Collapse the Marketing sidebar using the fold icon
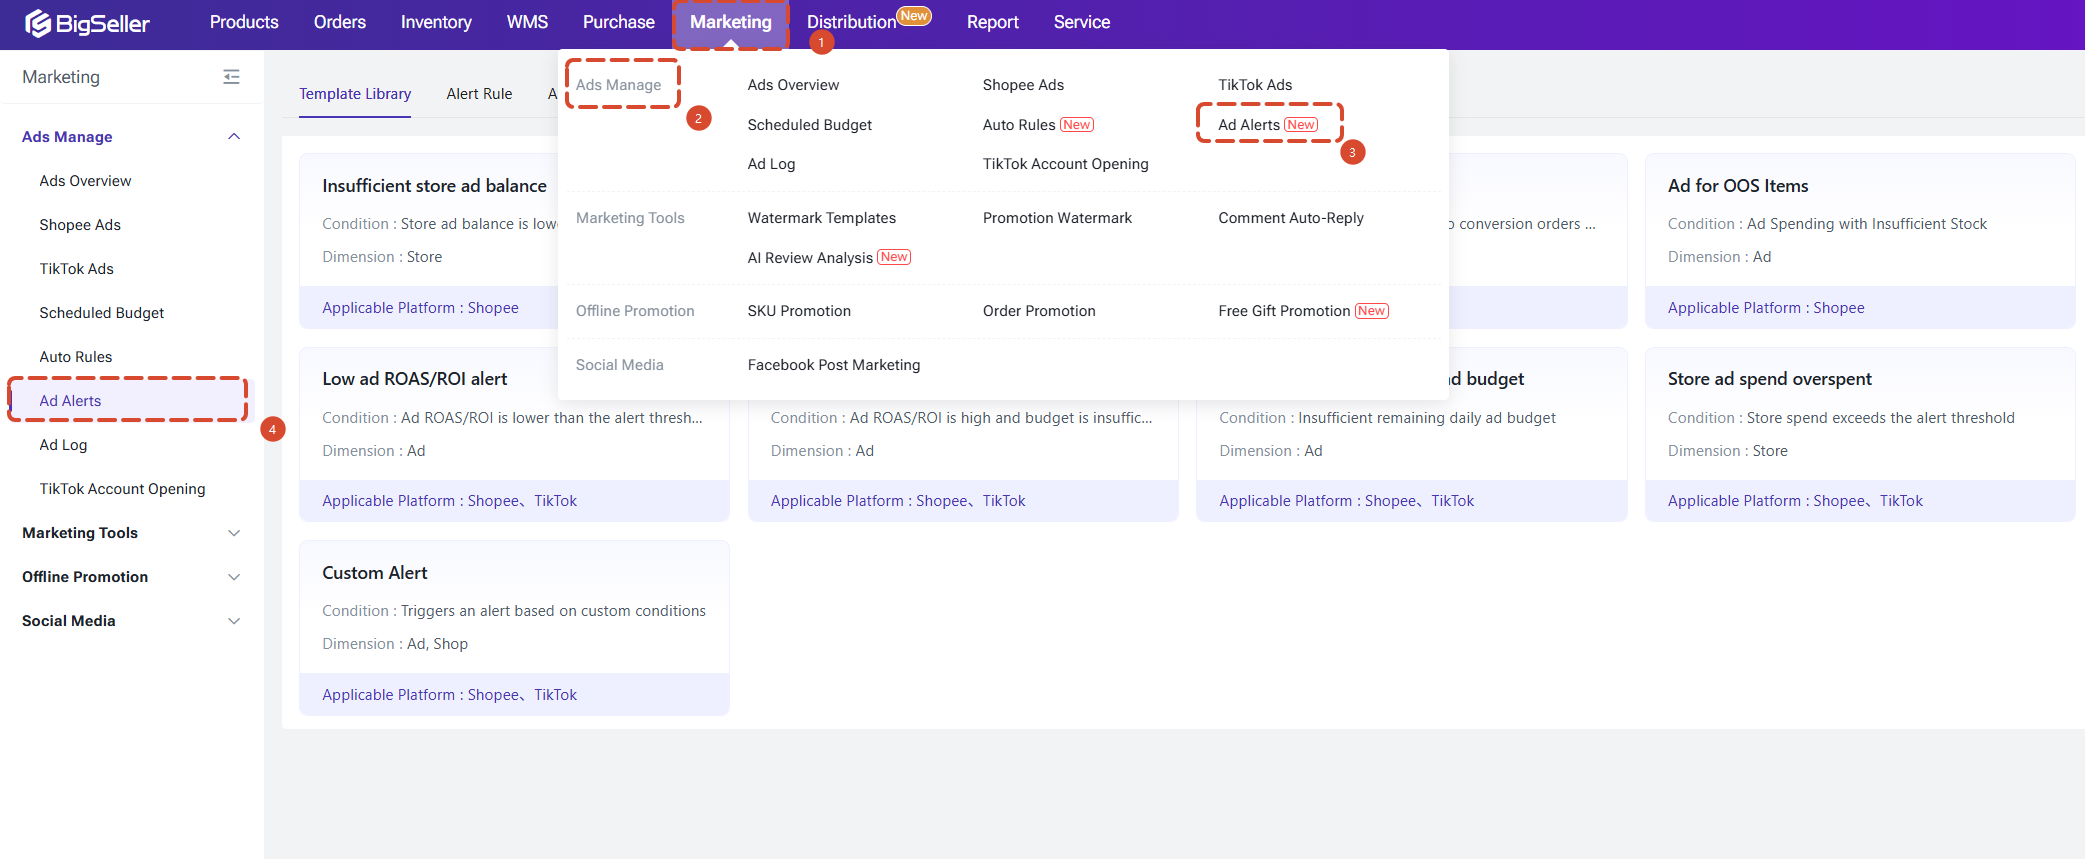Screen dimensions: 2085x859 pyautogui.click(x=231, y=77)
